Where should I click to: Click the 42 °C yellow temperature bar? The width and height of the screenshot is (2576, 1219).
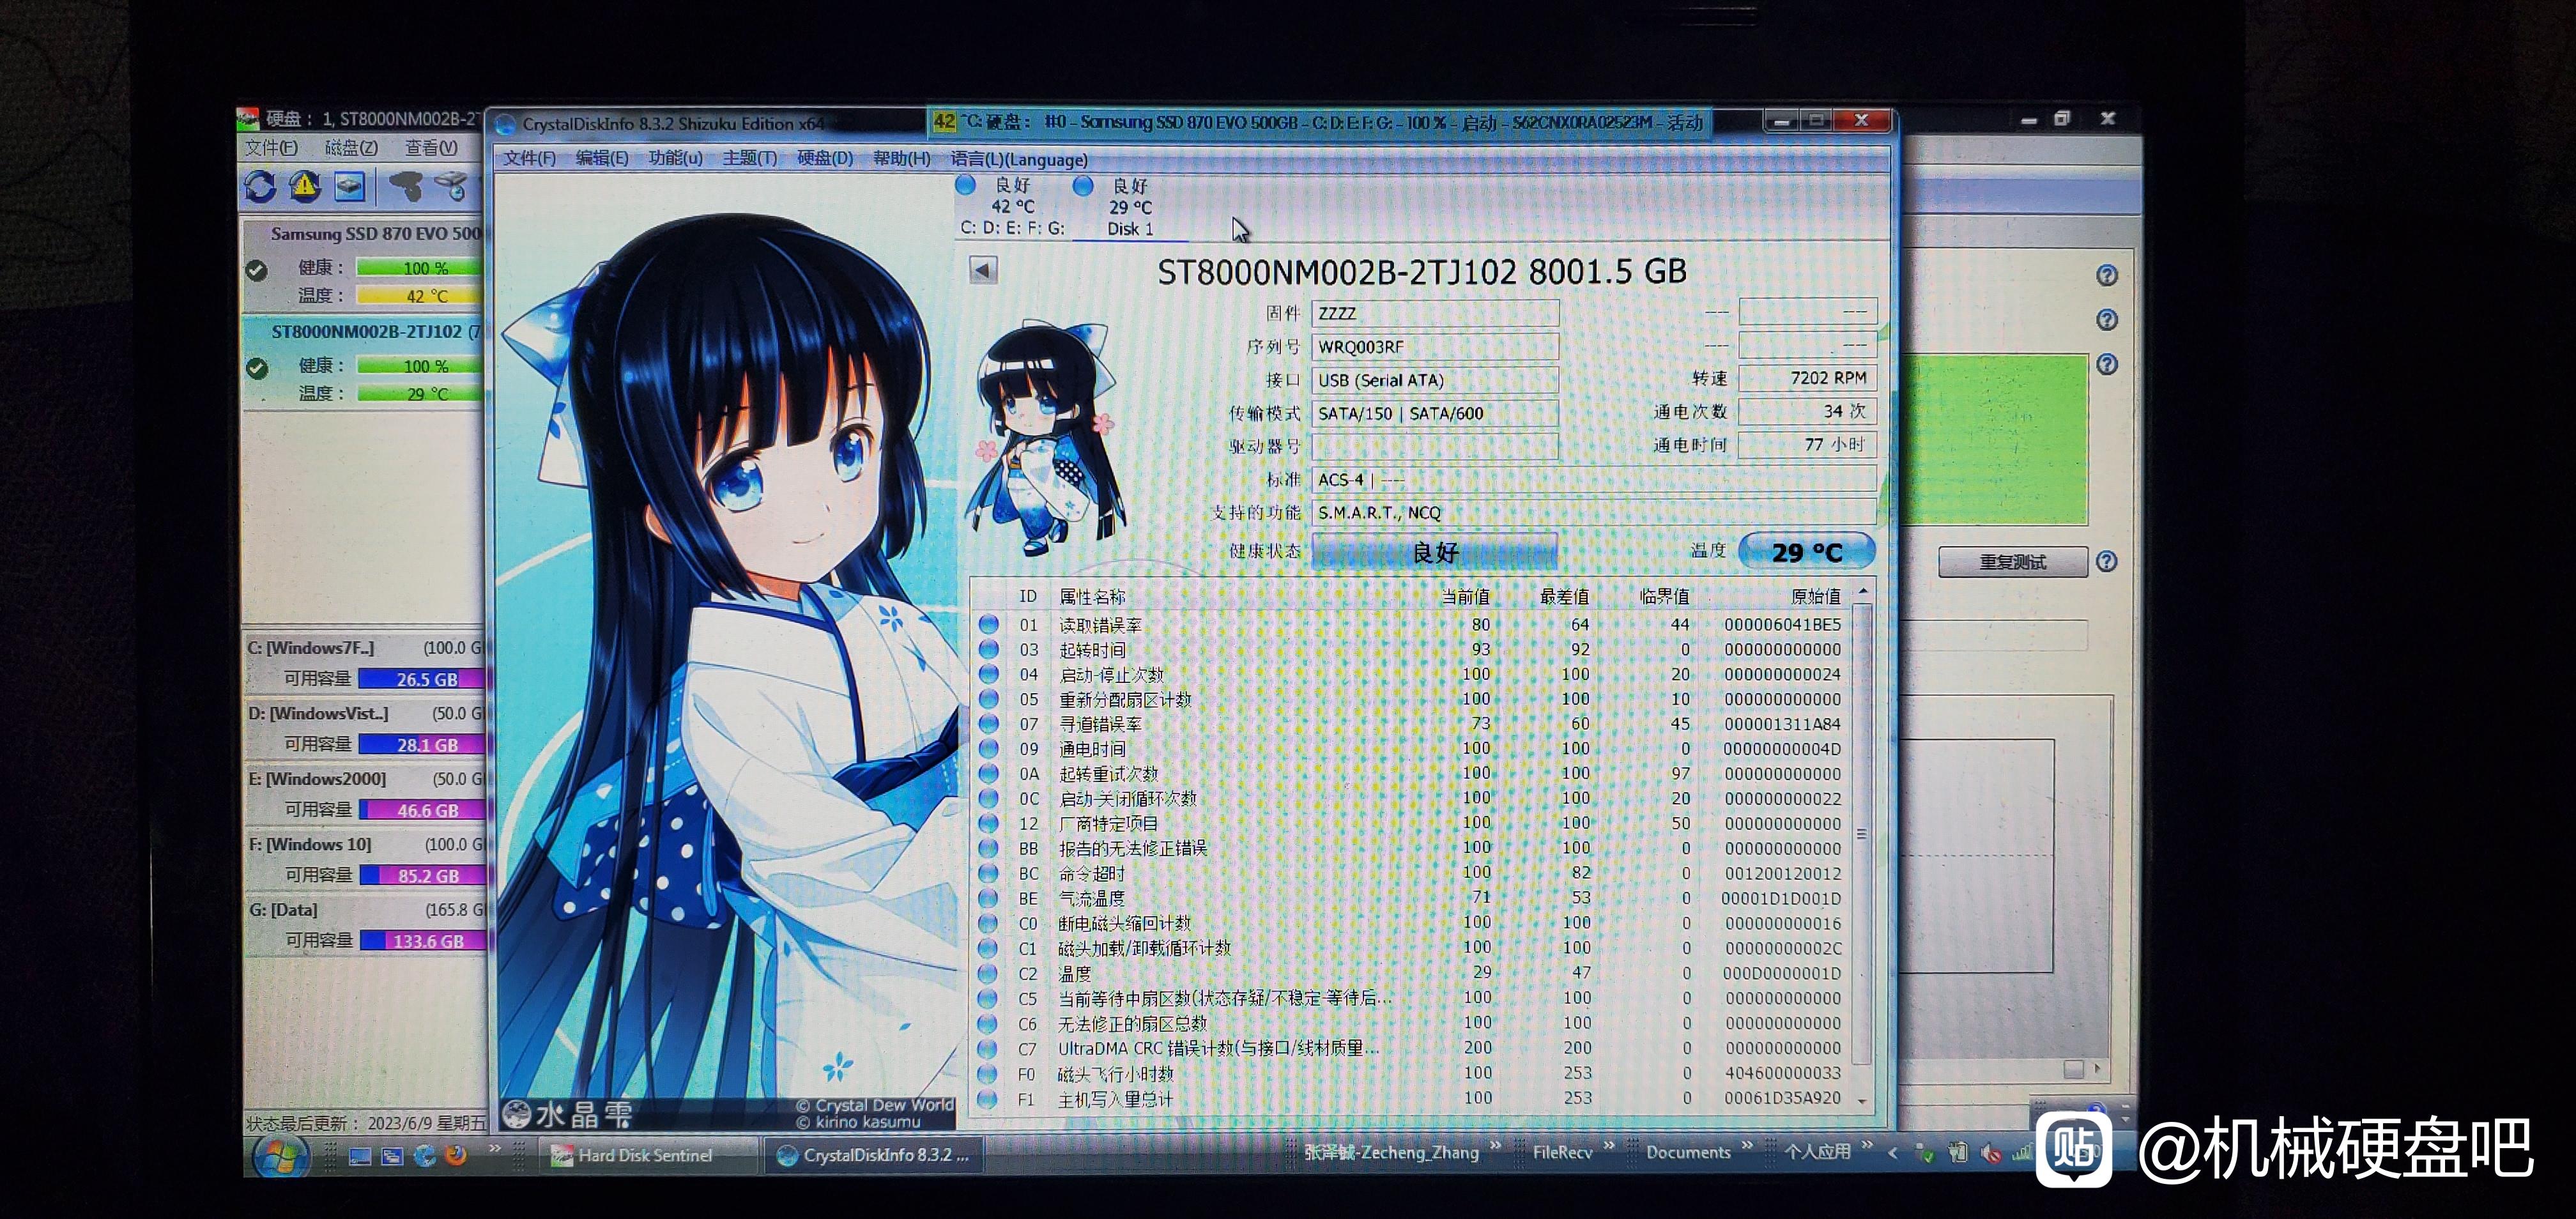pos(421,296)
